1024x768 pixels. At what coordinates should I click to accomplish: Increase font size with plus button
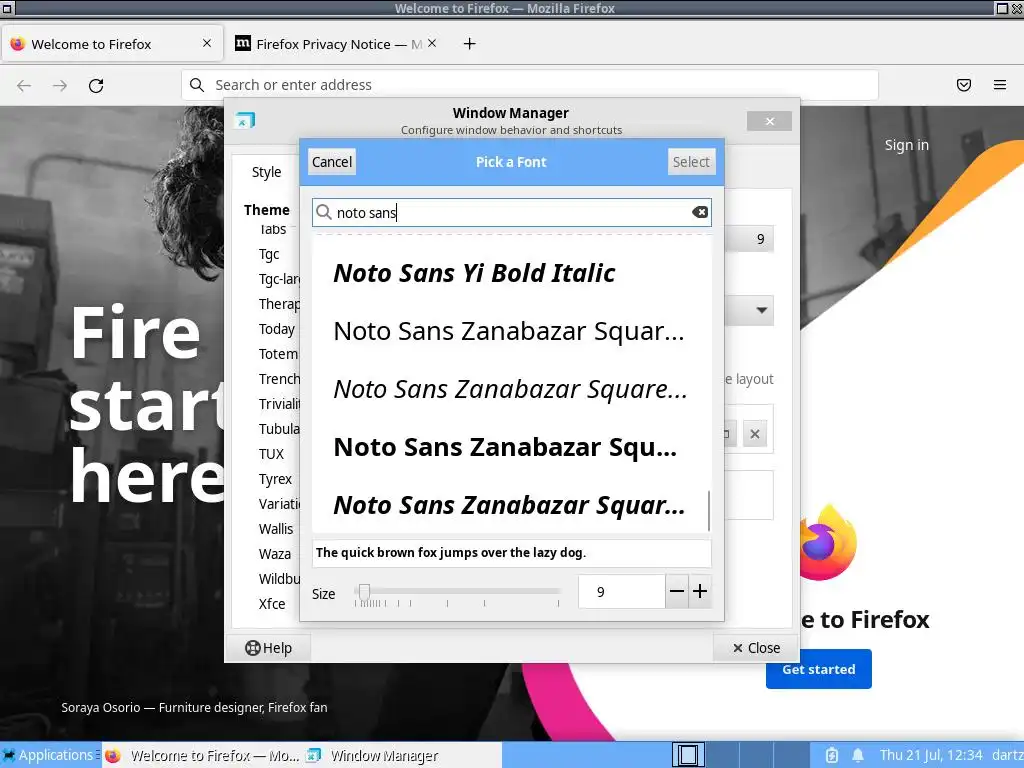[x=700, y=592]
